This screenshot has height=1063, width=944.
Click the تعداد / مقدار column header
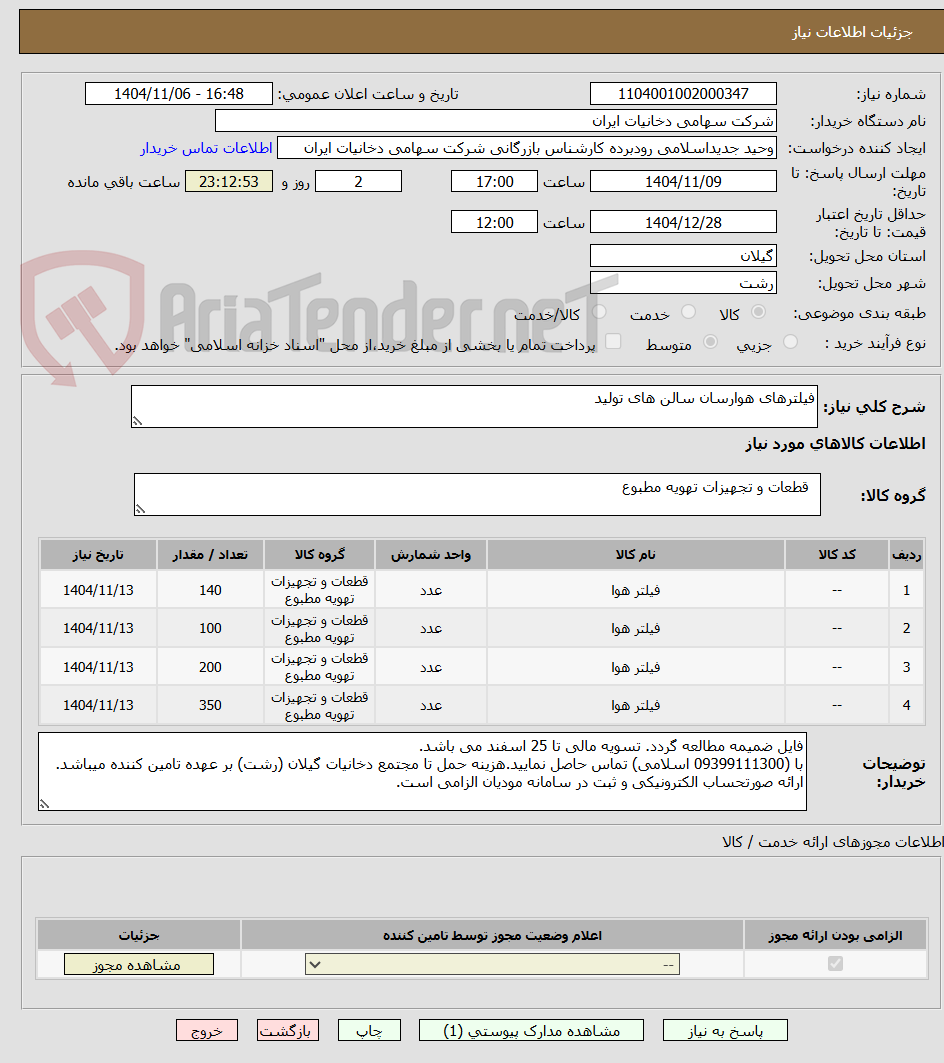210,555
